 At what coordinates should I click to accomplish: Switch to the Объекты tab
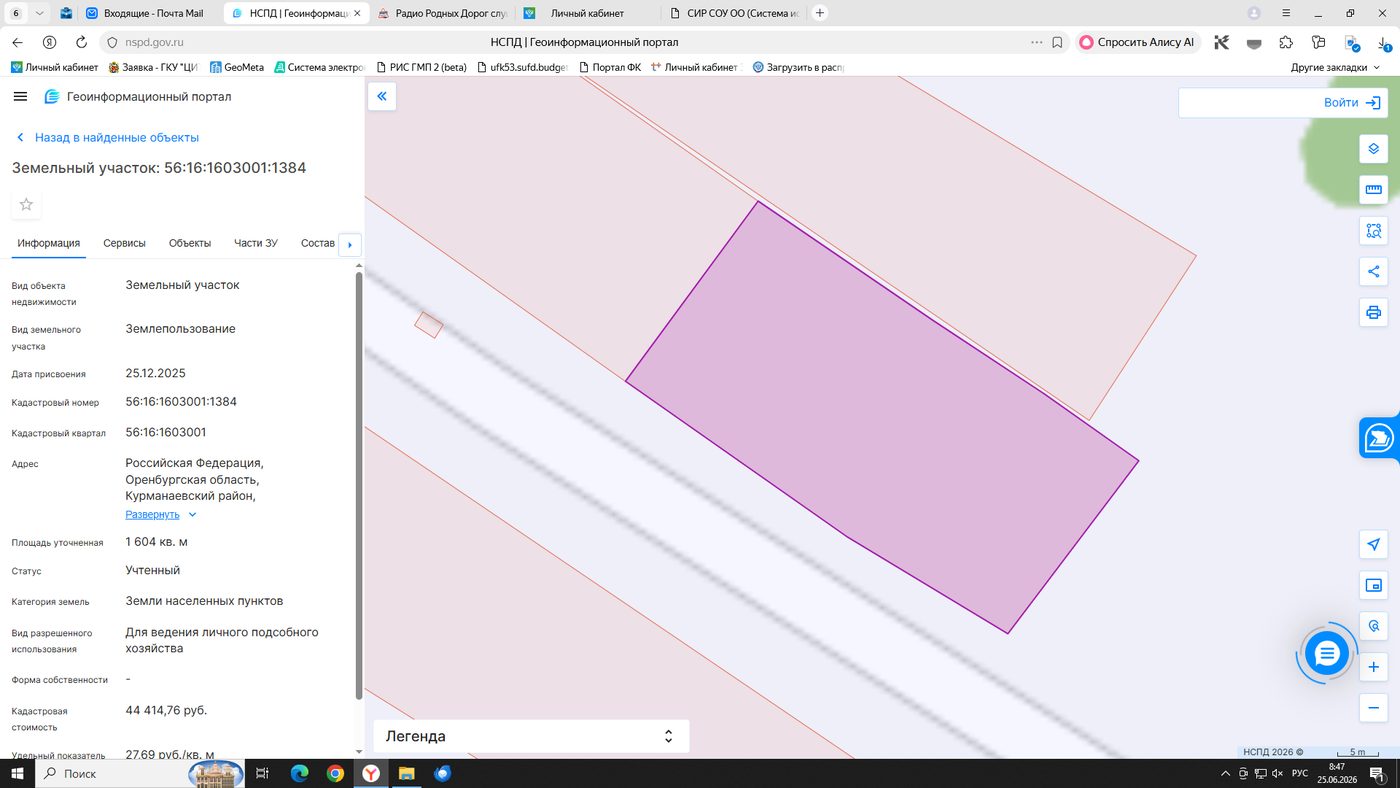click(x=190, y=243)
